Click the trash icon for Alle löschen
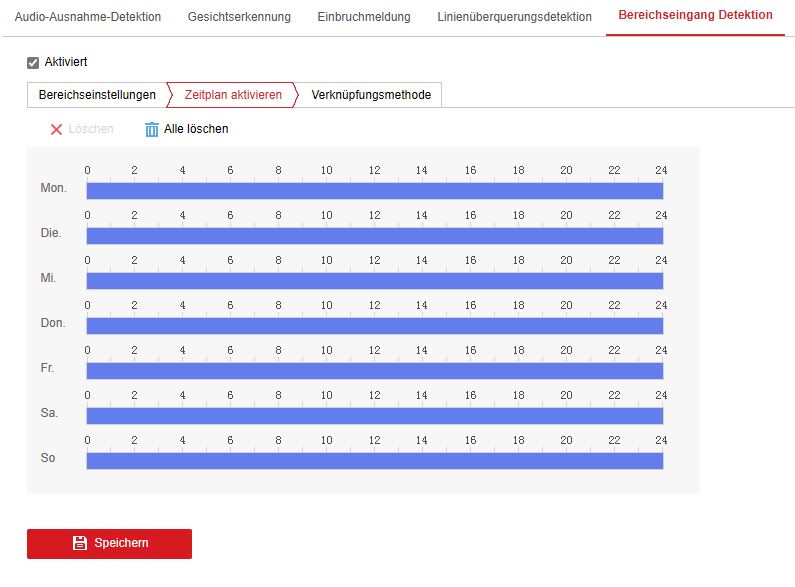The image size is (795, 587). pos(152,129)
